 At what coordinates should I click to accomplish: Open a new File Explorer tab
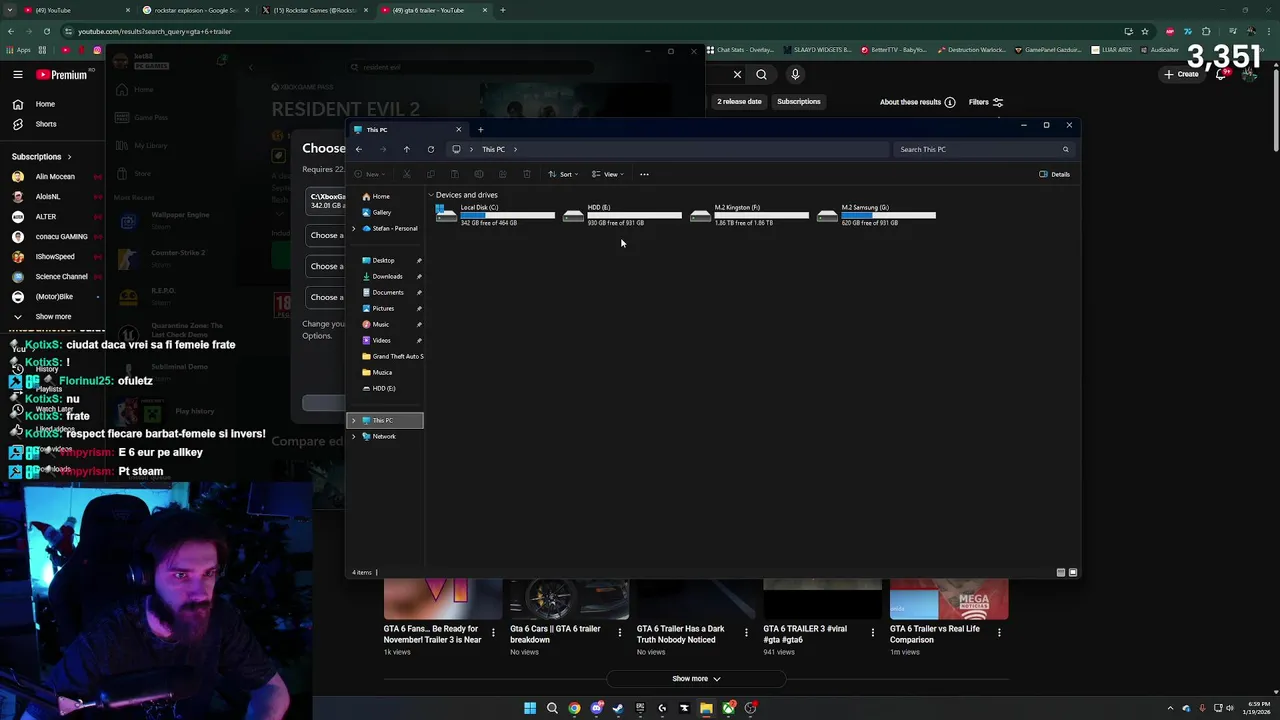coord(480,129)
